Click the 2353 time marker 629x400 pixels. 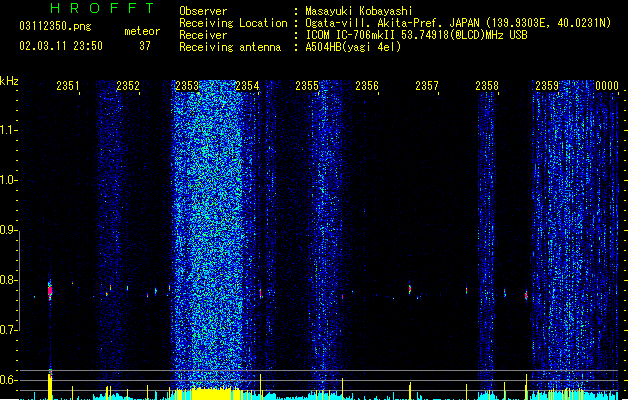[x=187, y=86]
